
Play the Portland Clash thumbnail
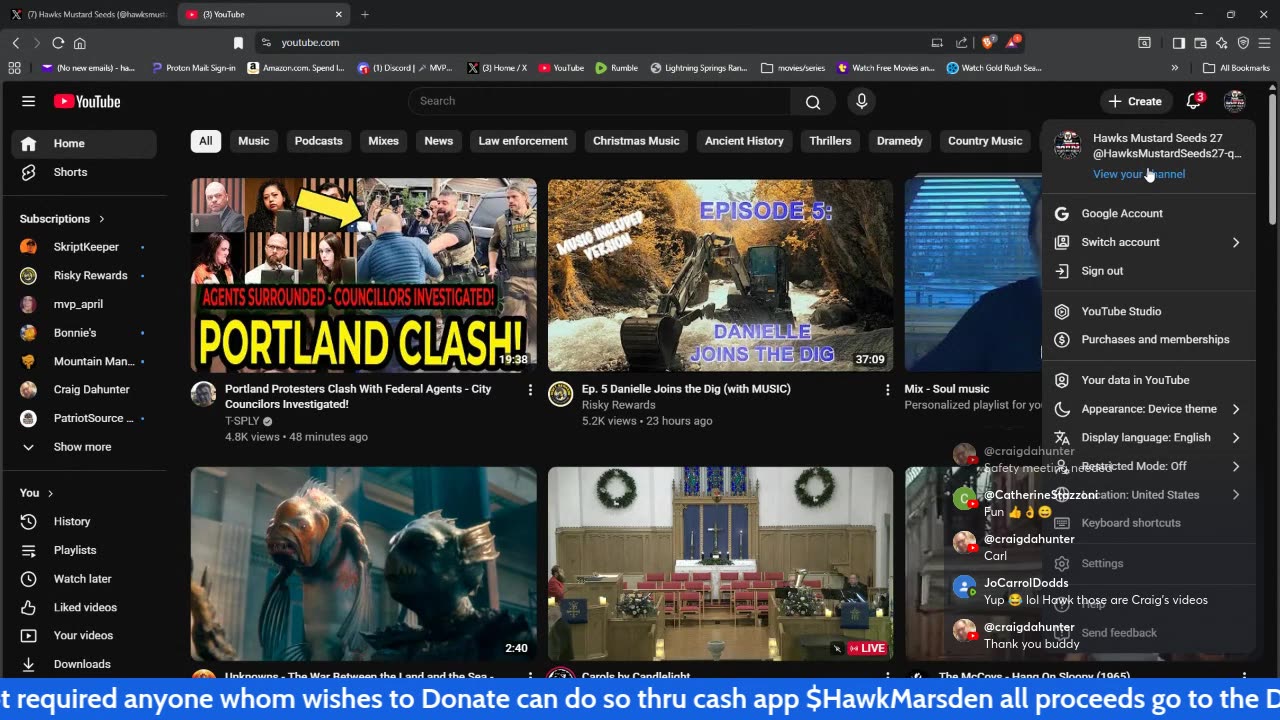pos(364,275)
